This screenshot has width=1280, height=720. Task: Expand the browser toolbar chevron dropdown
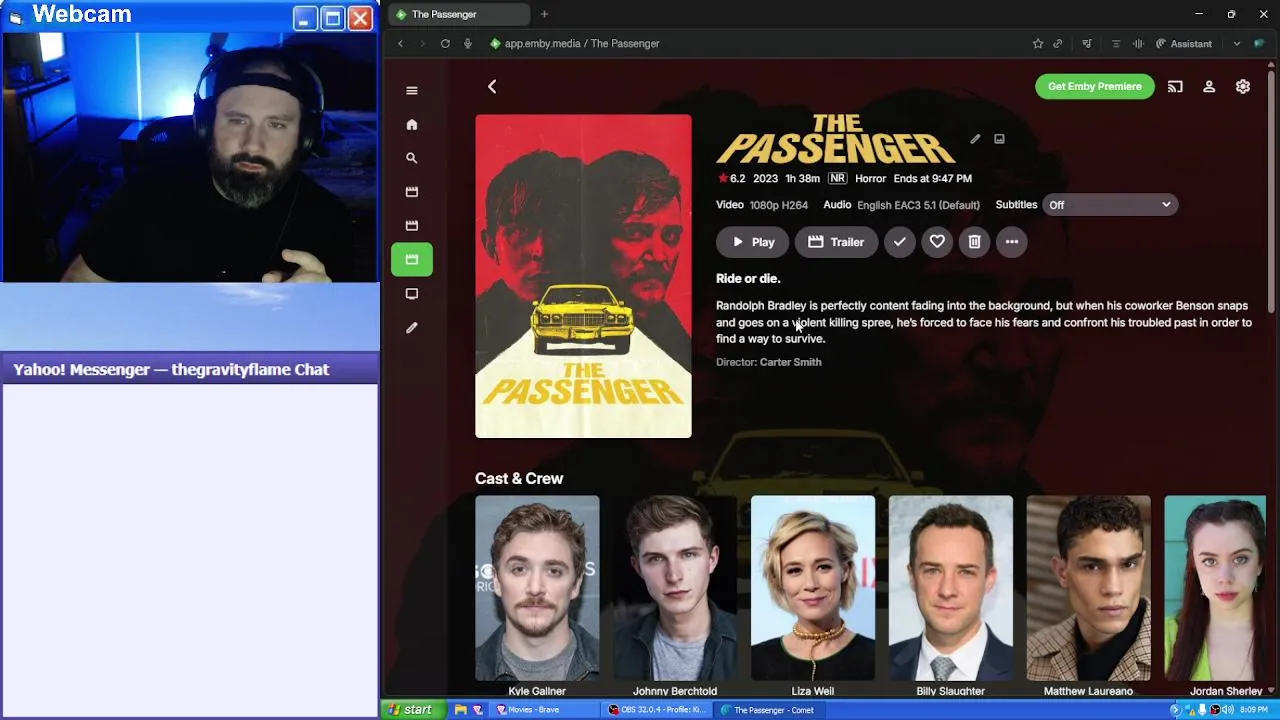coord(1237,44)
